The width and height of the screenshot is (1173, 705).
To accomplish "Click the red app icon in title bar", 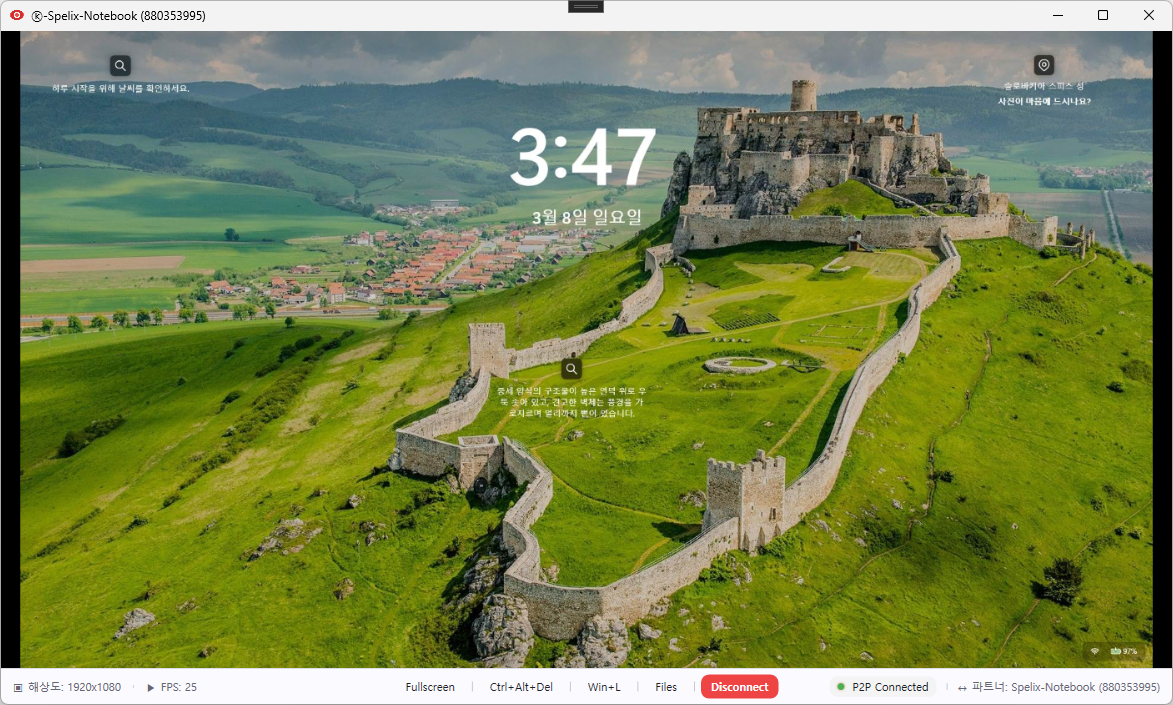I will pos(17,15).
